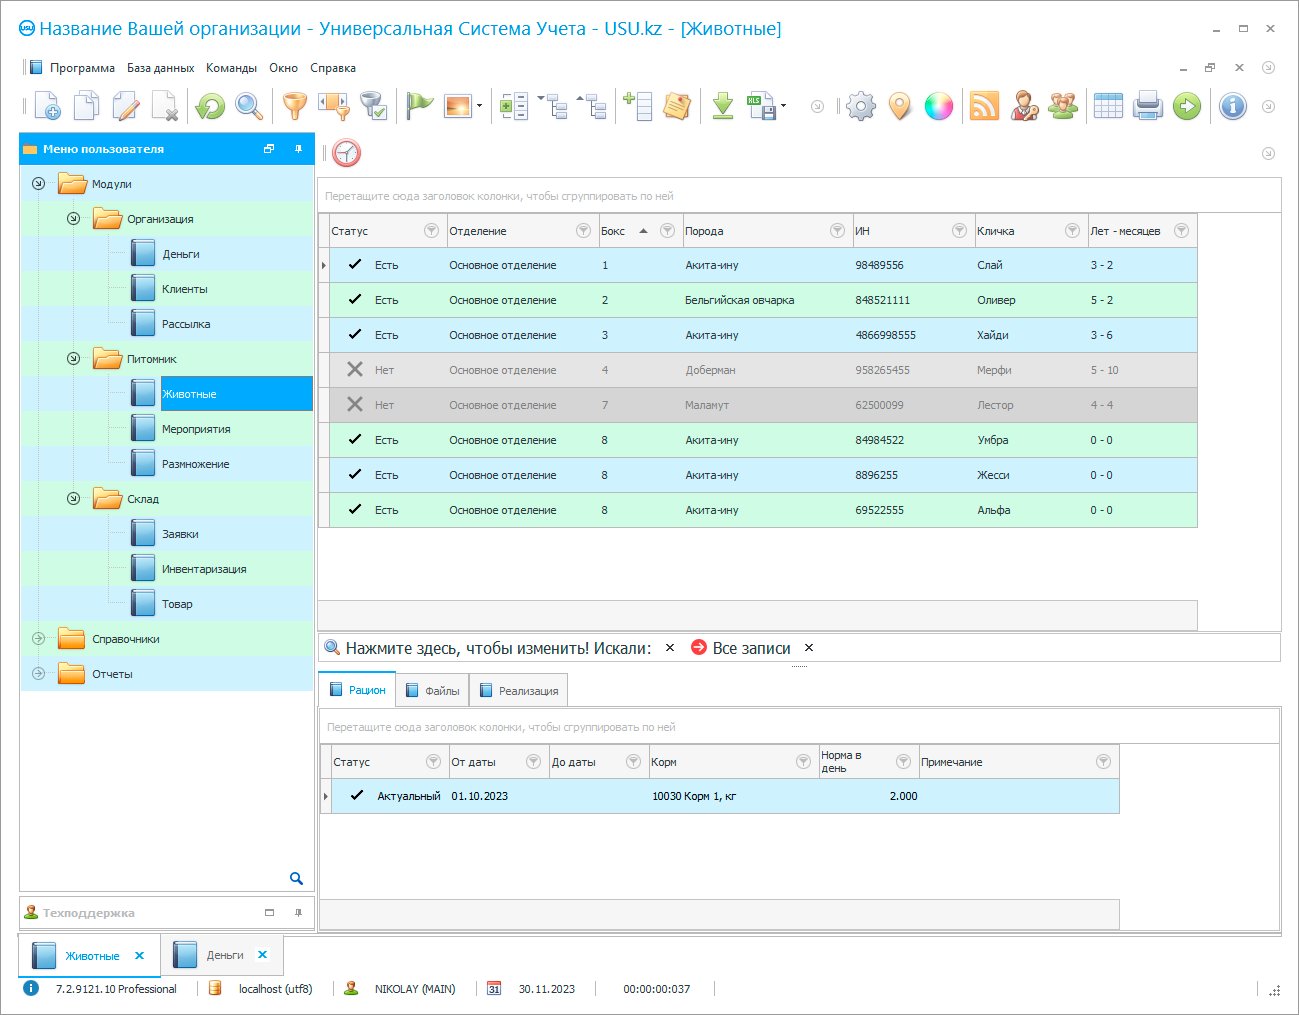Click the orange funnel filter icon

click(295, 106)
